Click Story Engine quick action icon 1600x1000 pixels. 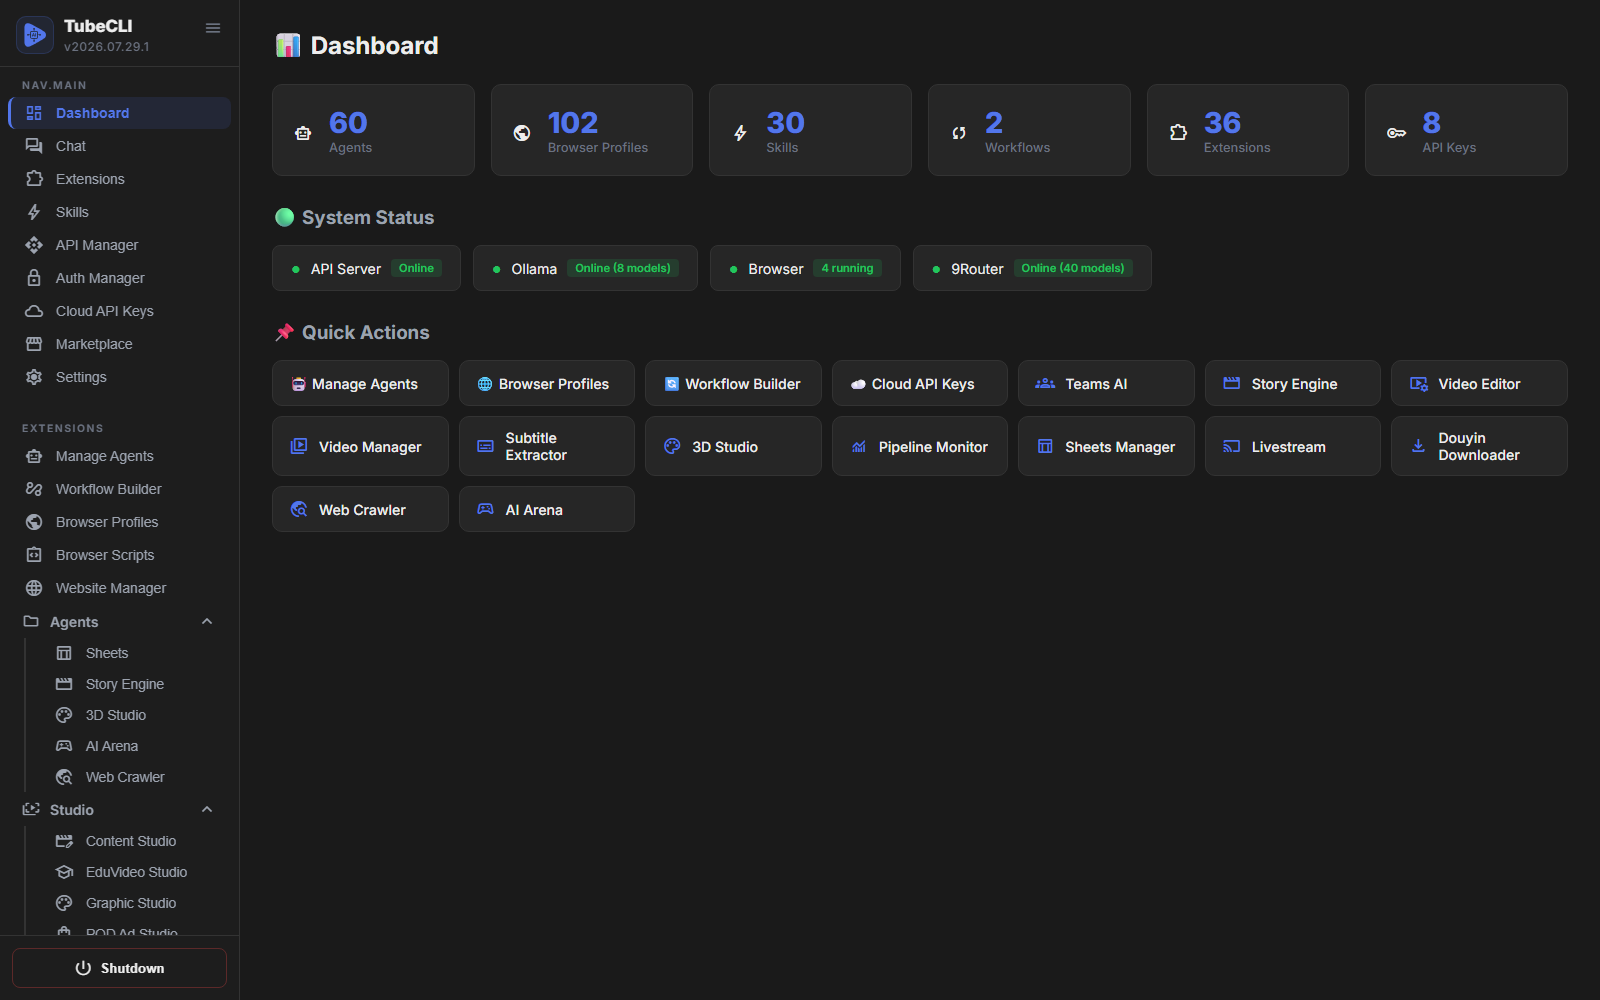1232,383
